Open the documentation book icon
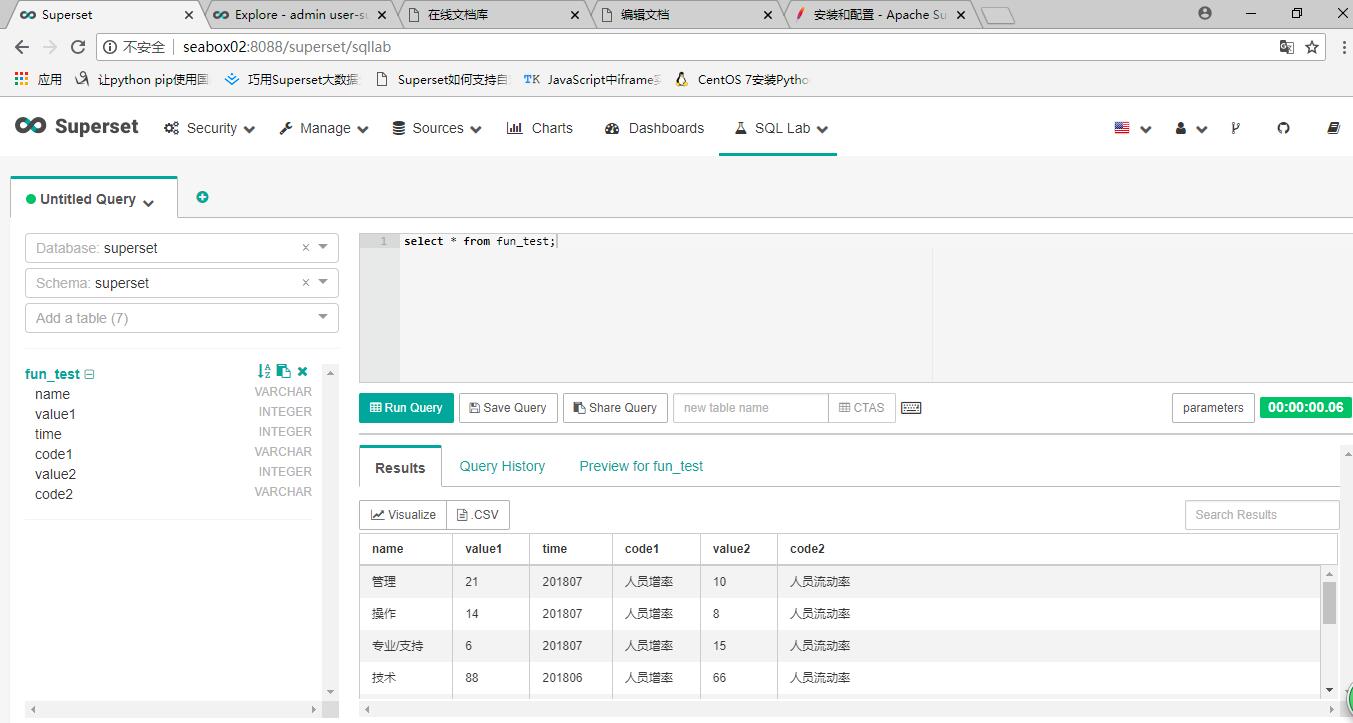1353x723 pixels. point(1333,128)
